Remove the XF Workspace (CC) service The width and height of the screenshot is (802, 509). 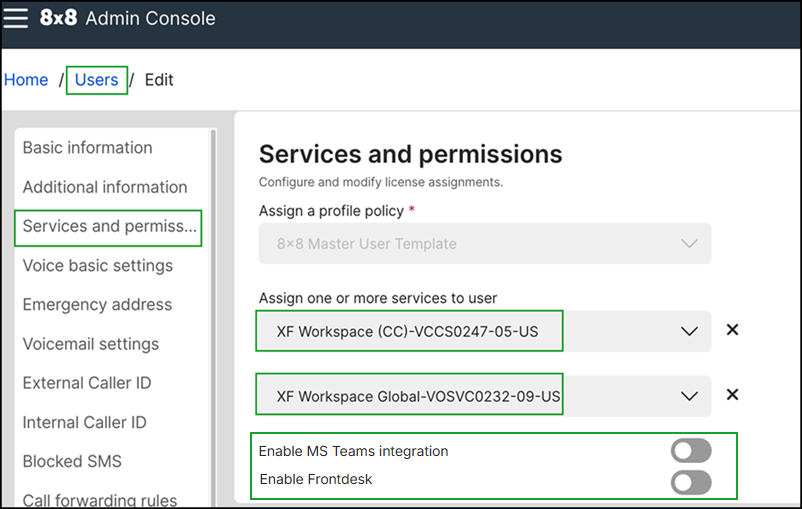coord(732,330)
